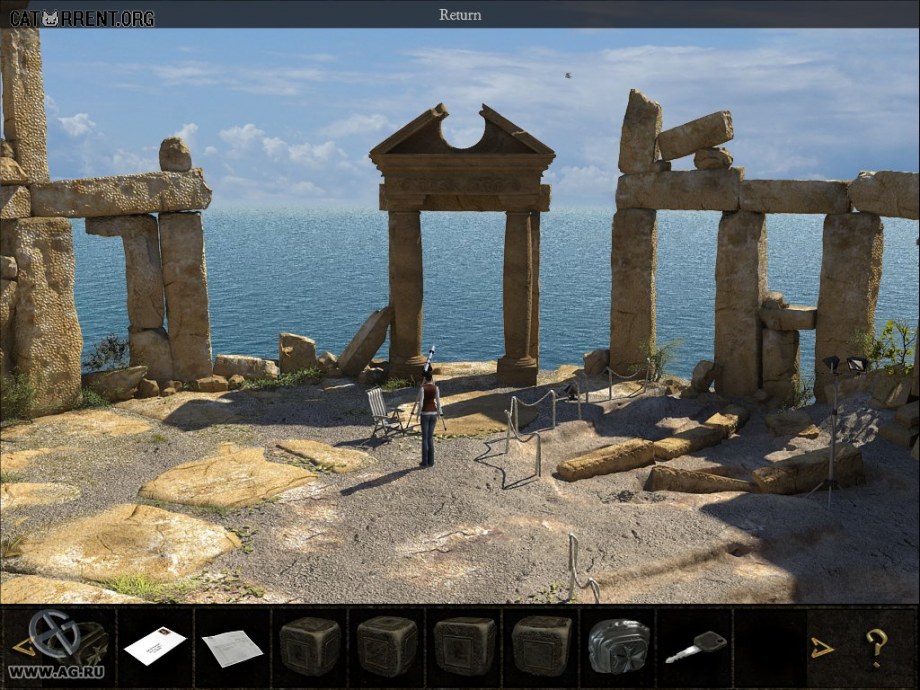Click the round boulder atop the left lintel
Screen dimensions: 920x690
coord(175,154)
